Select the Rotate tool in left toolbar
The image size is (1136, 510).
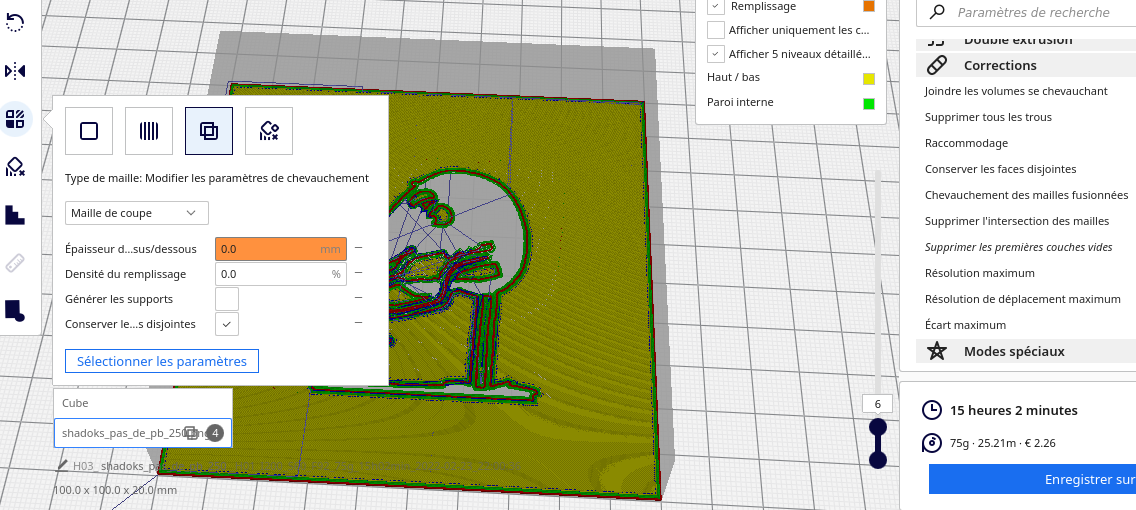[x=15, y=22]
